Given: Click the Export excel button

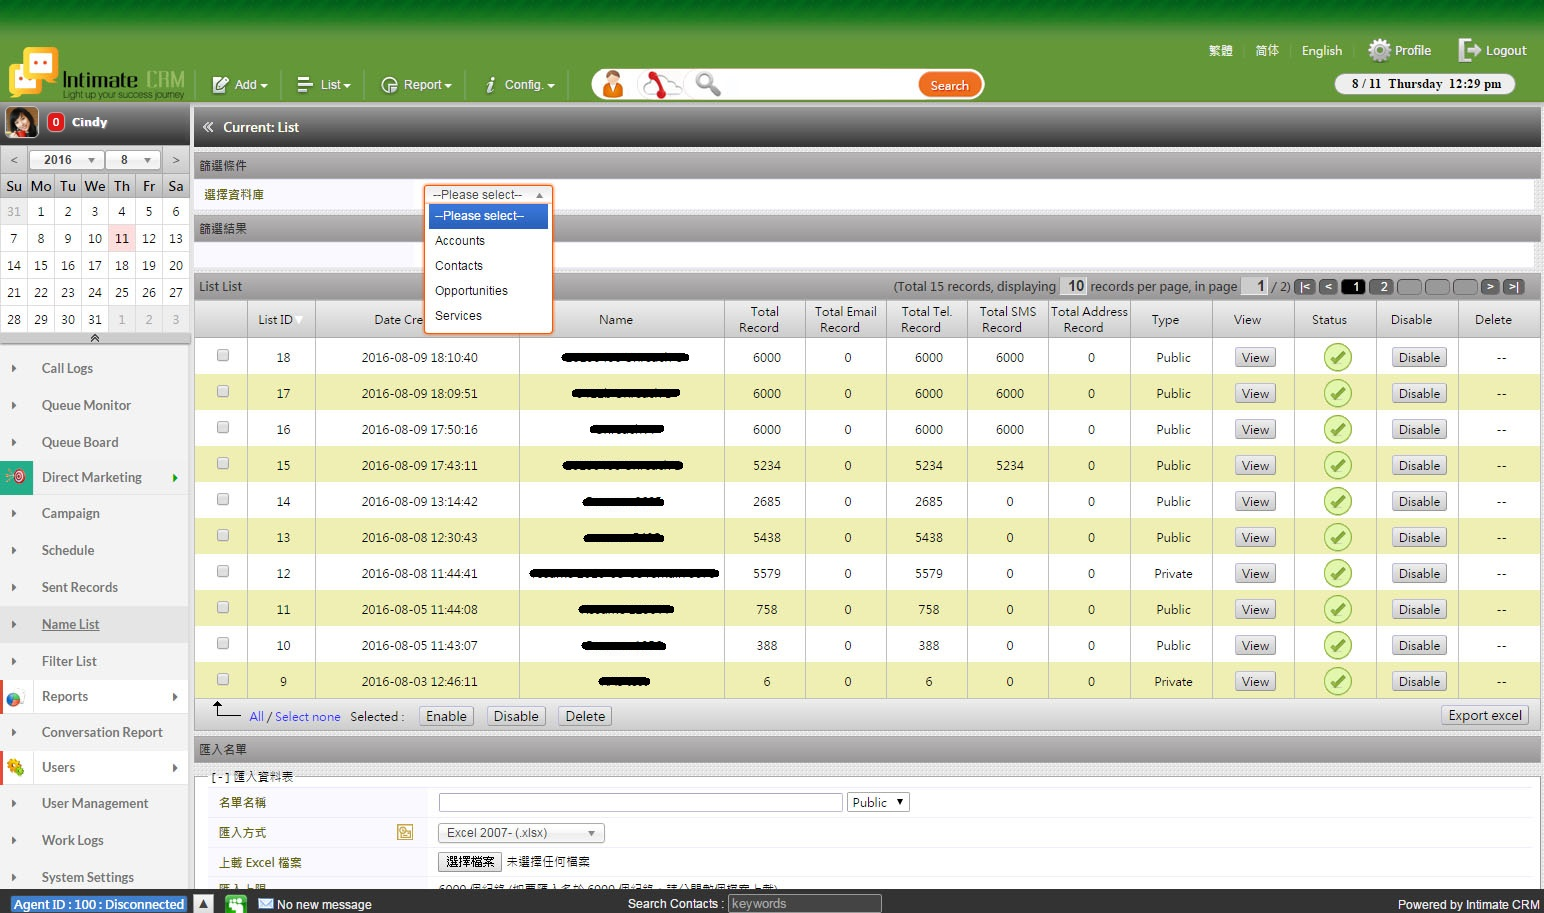Looking at the screenshot, I should (1485, 716).
